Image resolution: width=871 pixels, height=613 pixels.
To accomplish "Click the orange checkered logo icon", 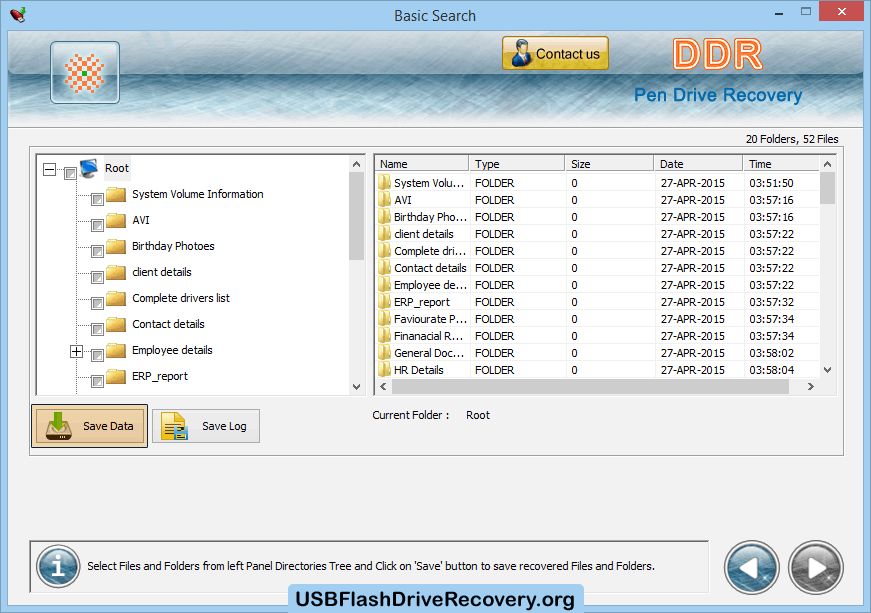I will point(85,73).
